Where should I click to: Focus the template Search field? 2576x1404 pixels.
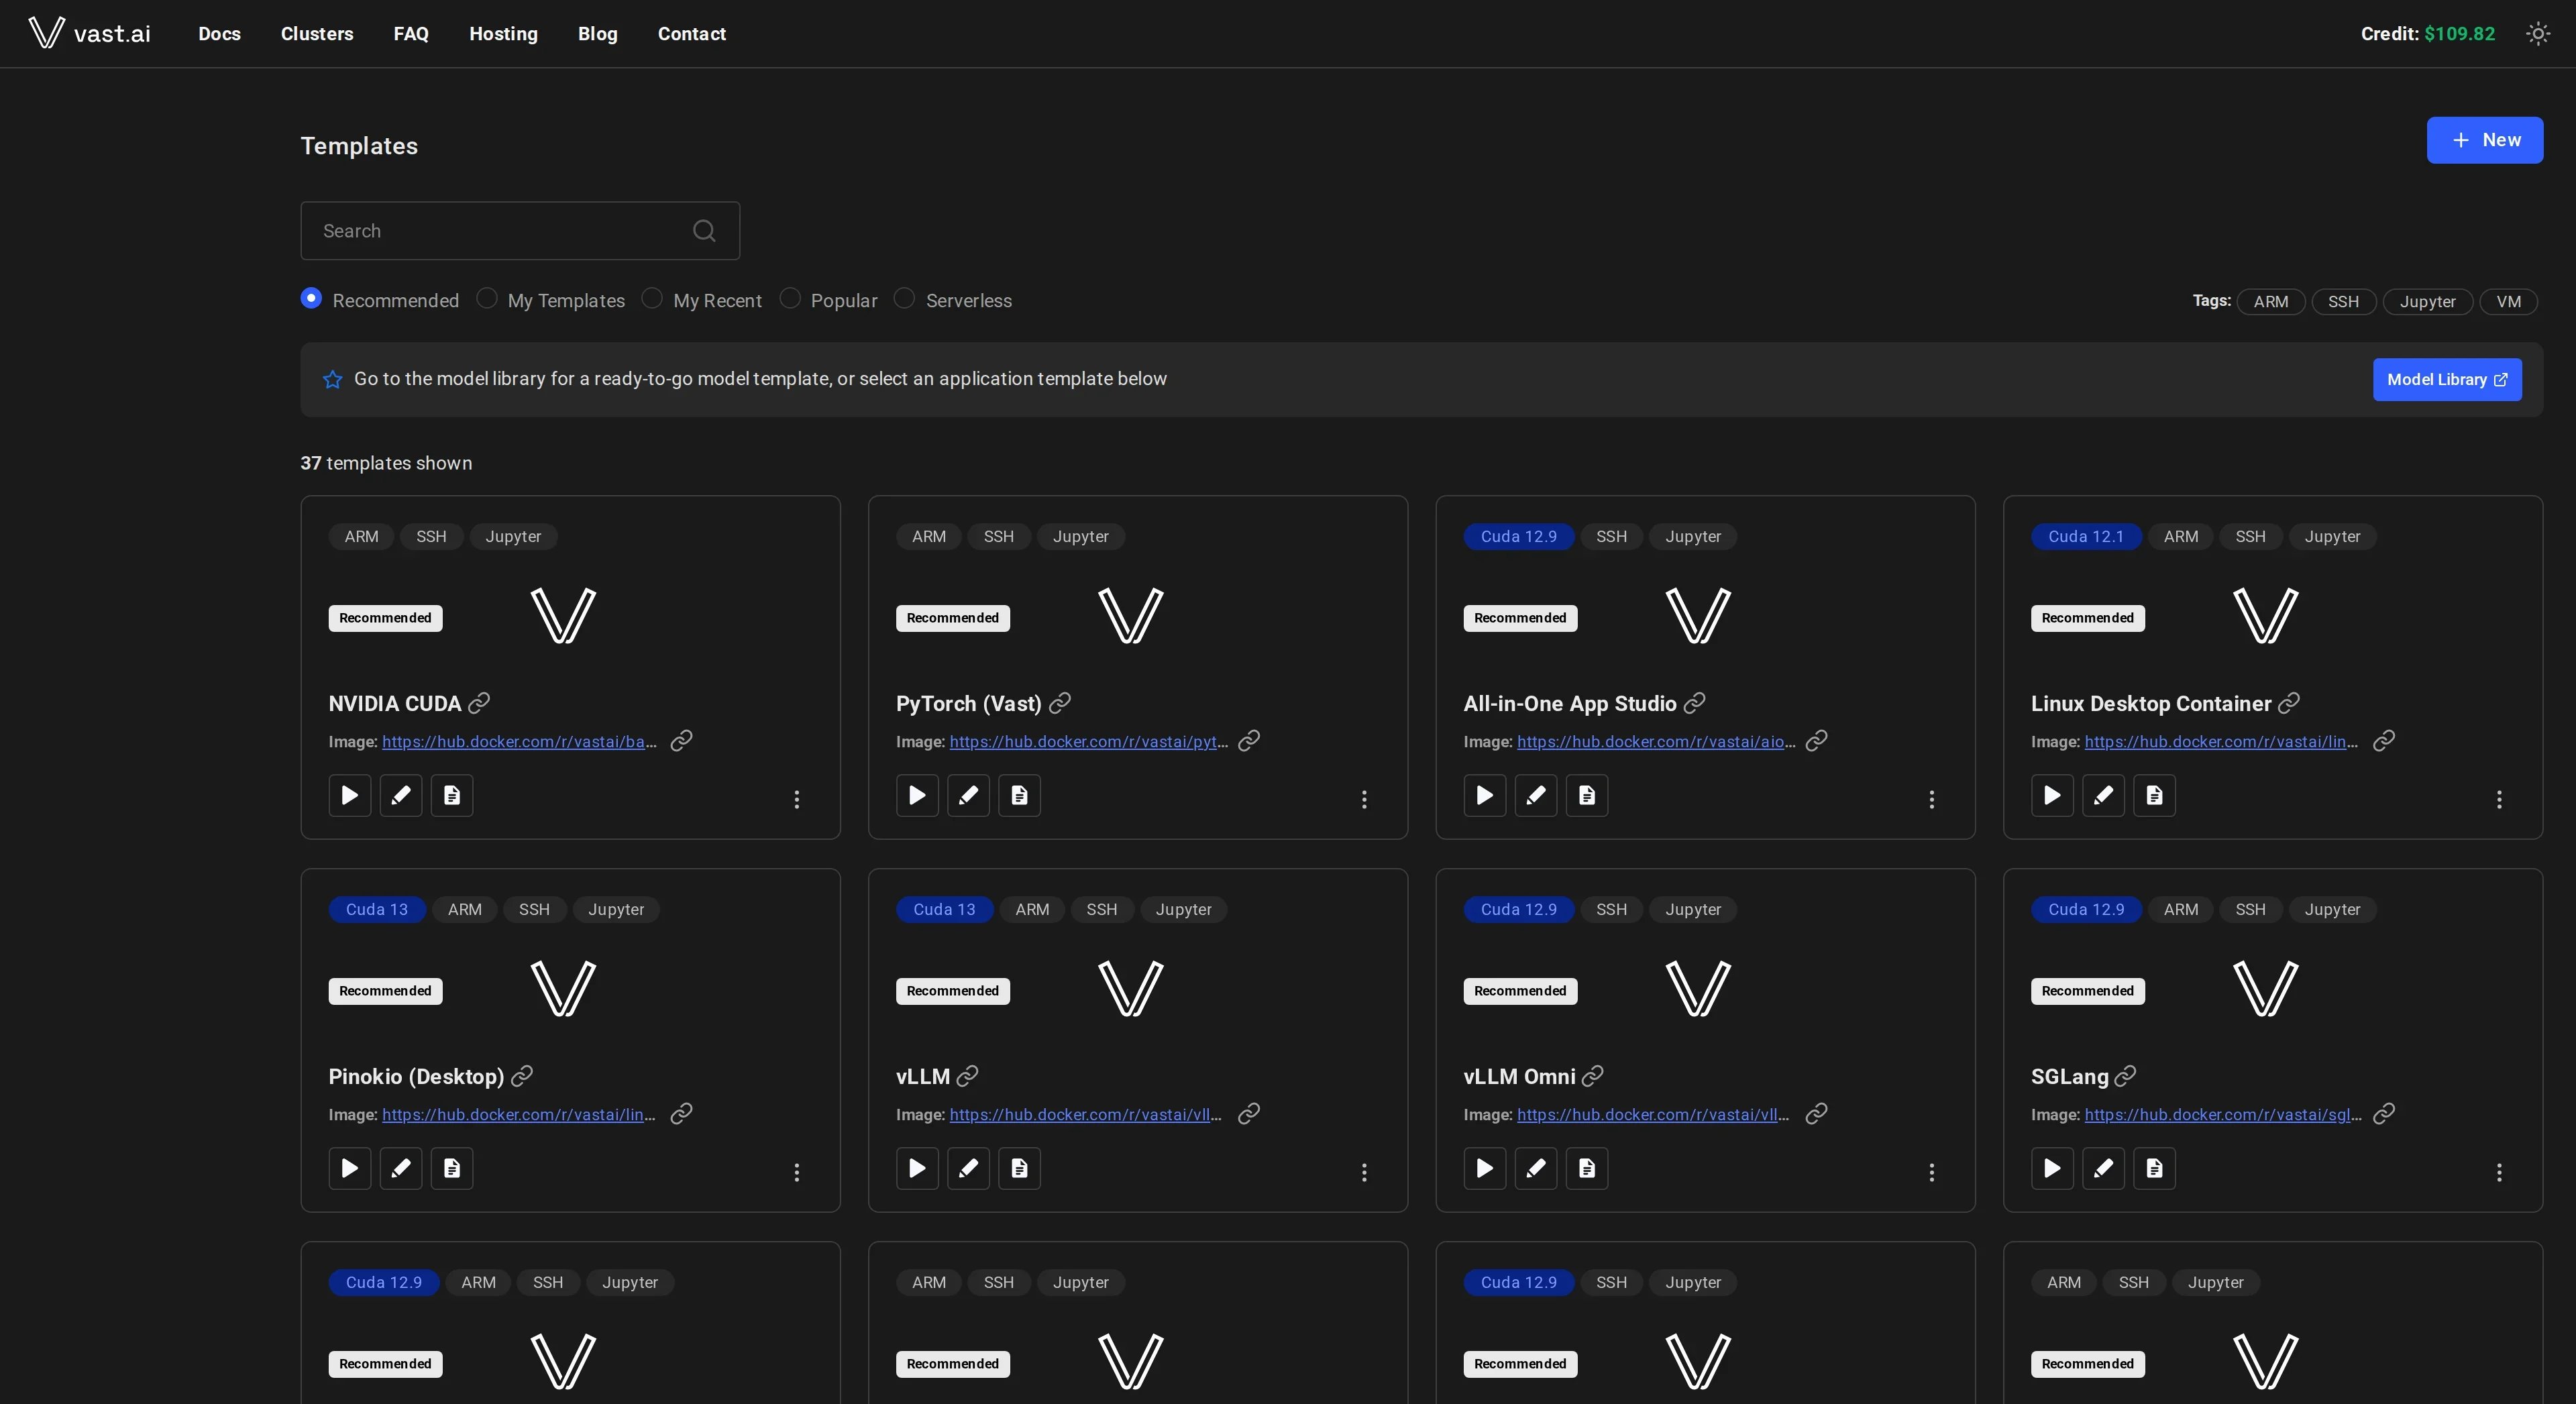pos(520,231)
